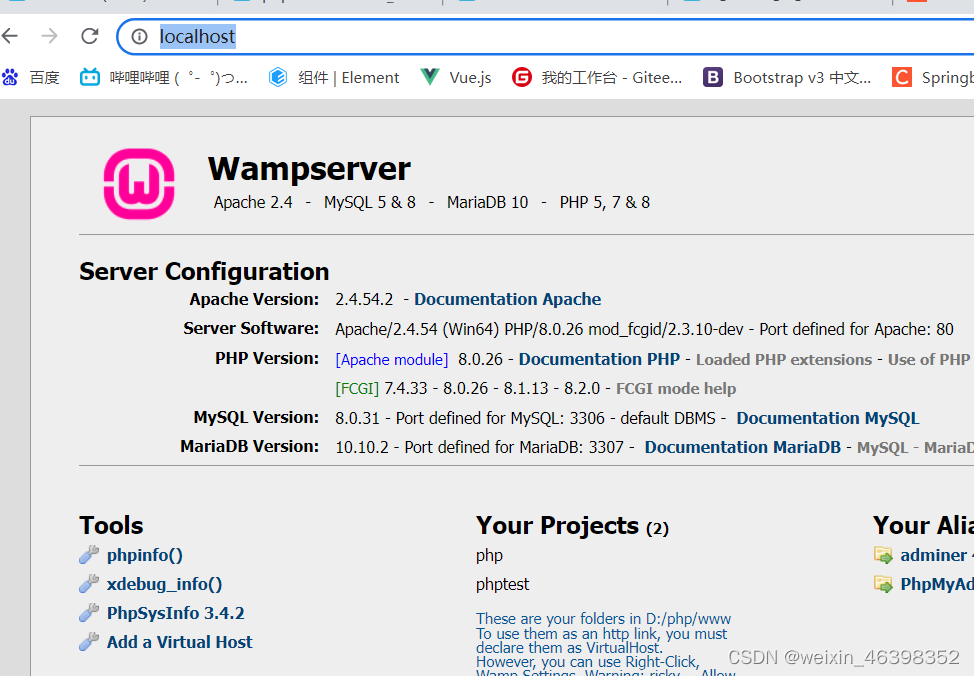The height and width of the screenshot is (676, 974).
Task: Open the xdebug_info() tool link
Action: pyautogui.click(x=165, y=585)
